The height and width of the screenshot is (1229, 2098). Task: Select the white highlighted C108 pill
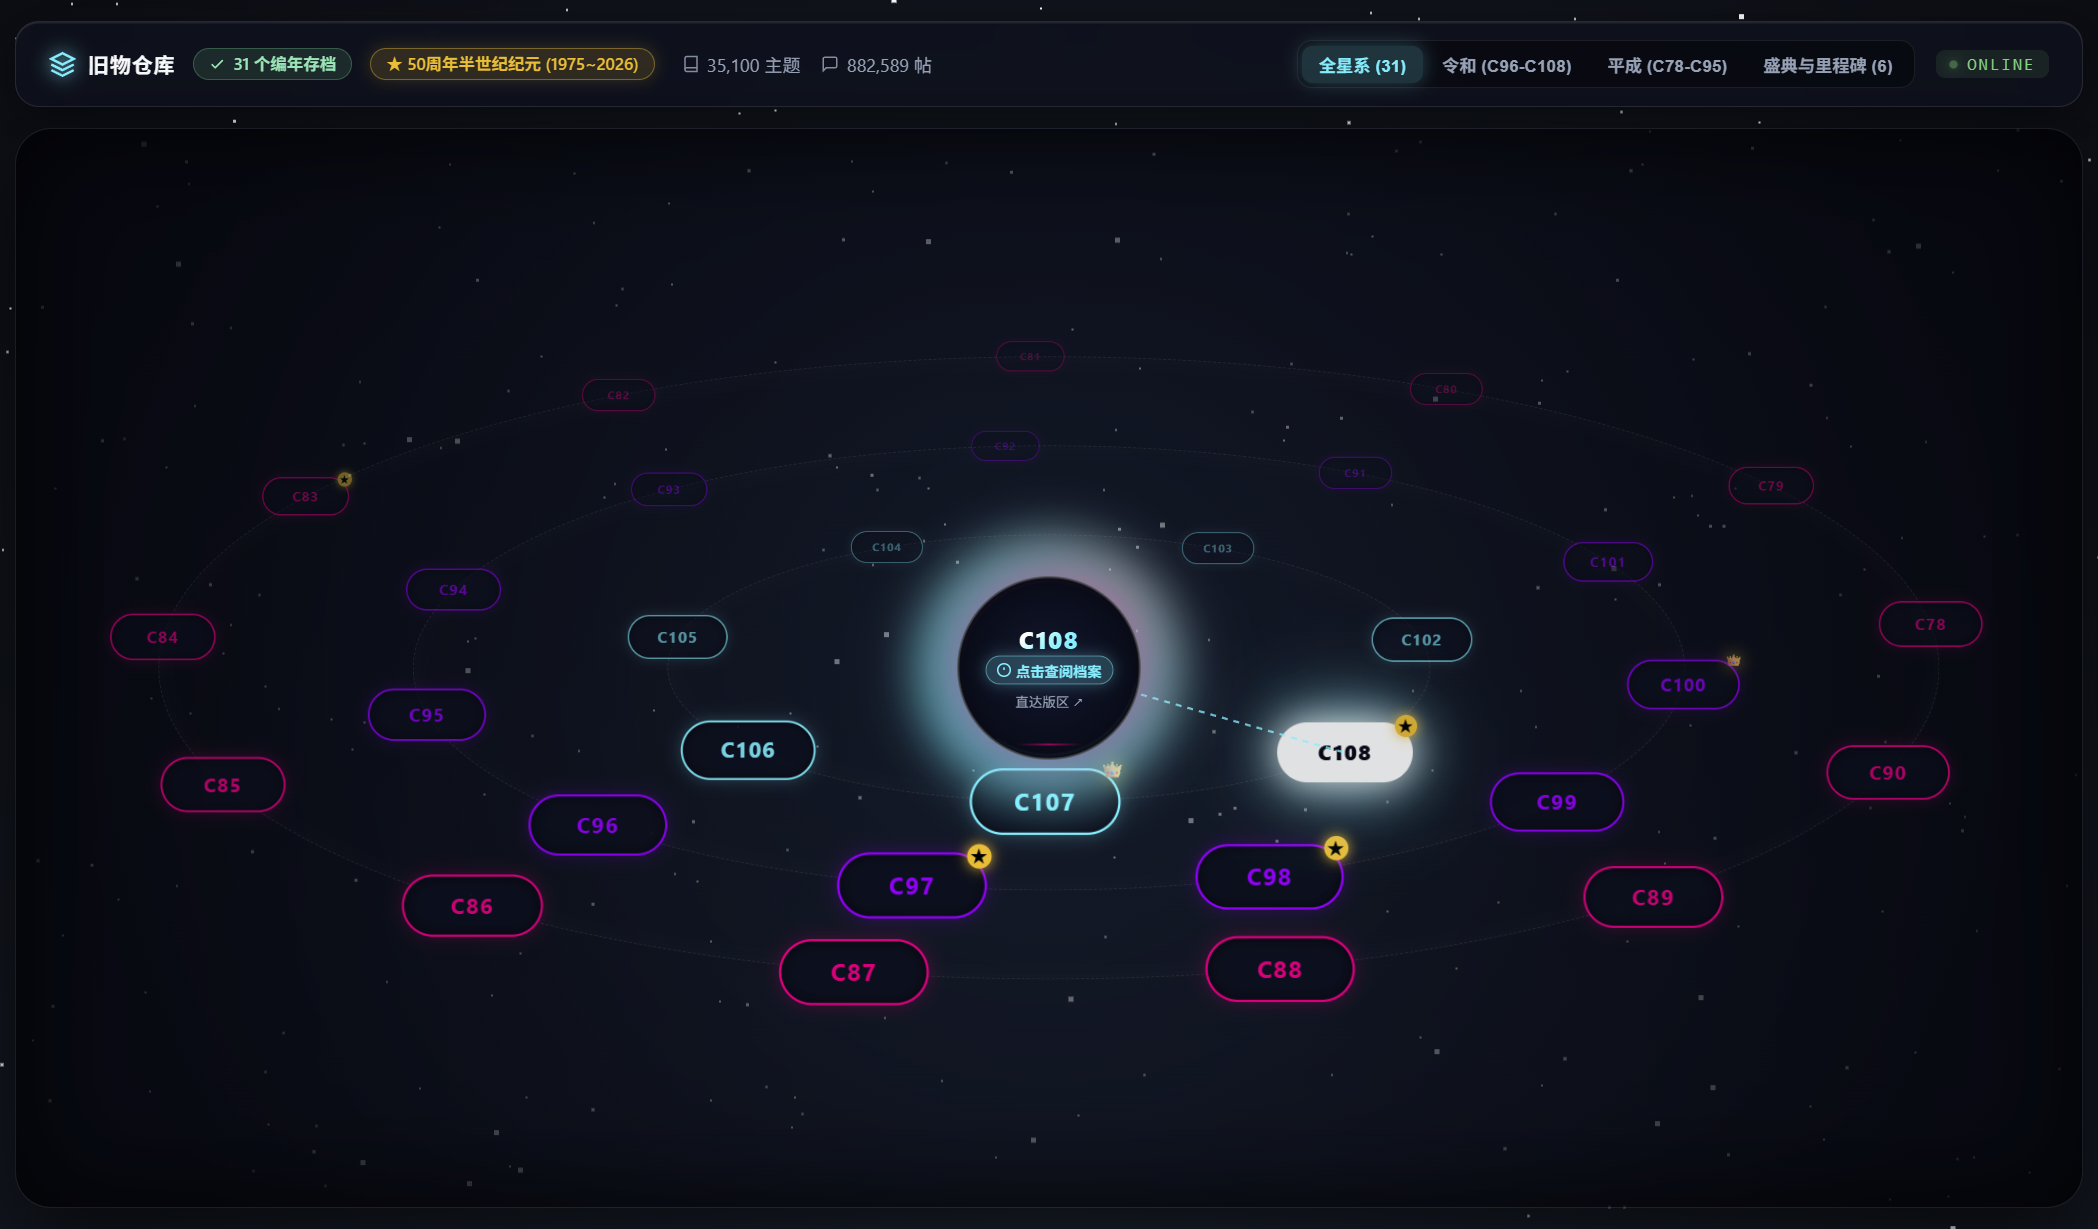pos(1344,752)
